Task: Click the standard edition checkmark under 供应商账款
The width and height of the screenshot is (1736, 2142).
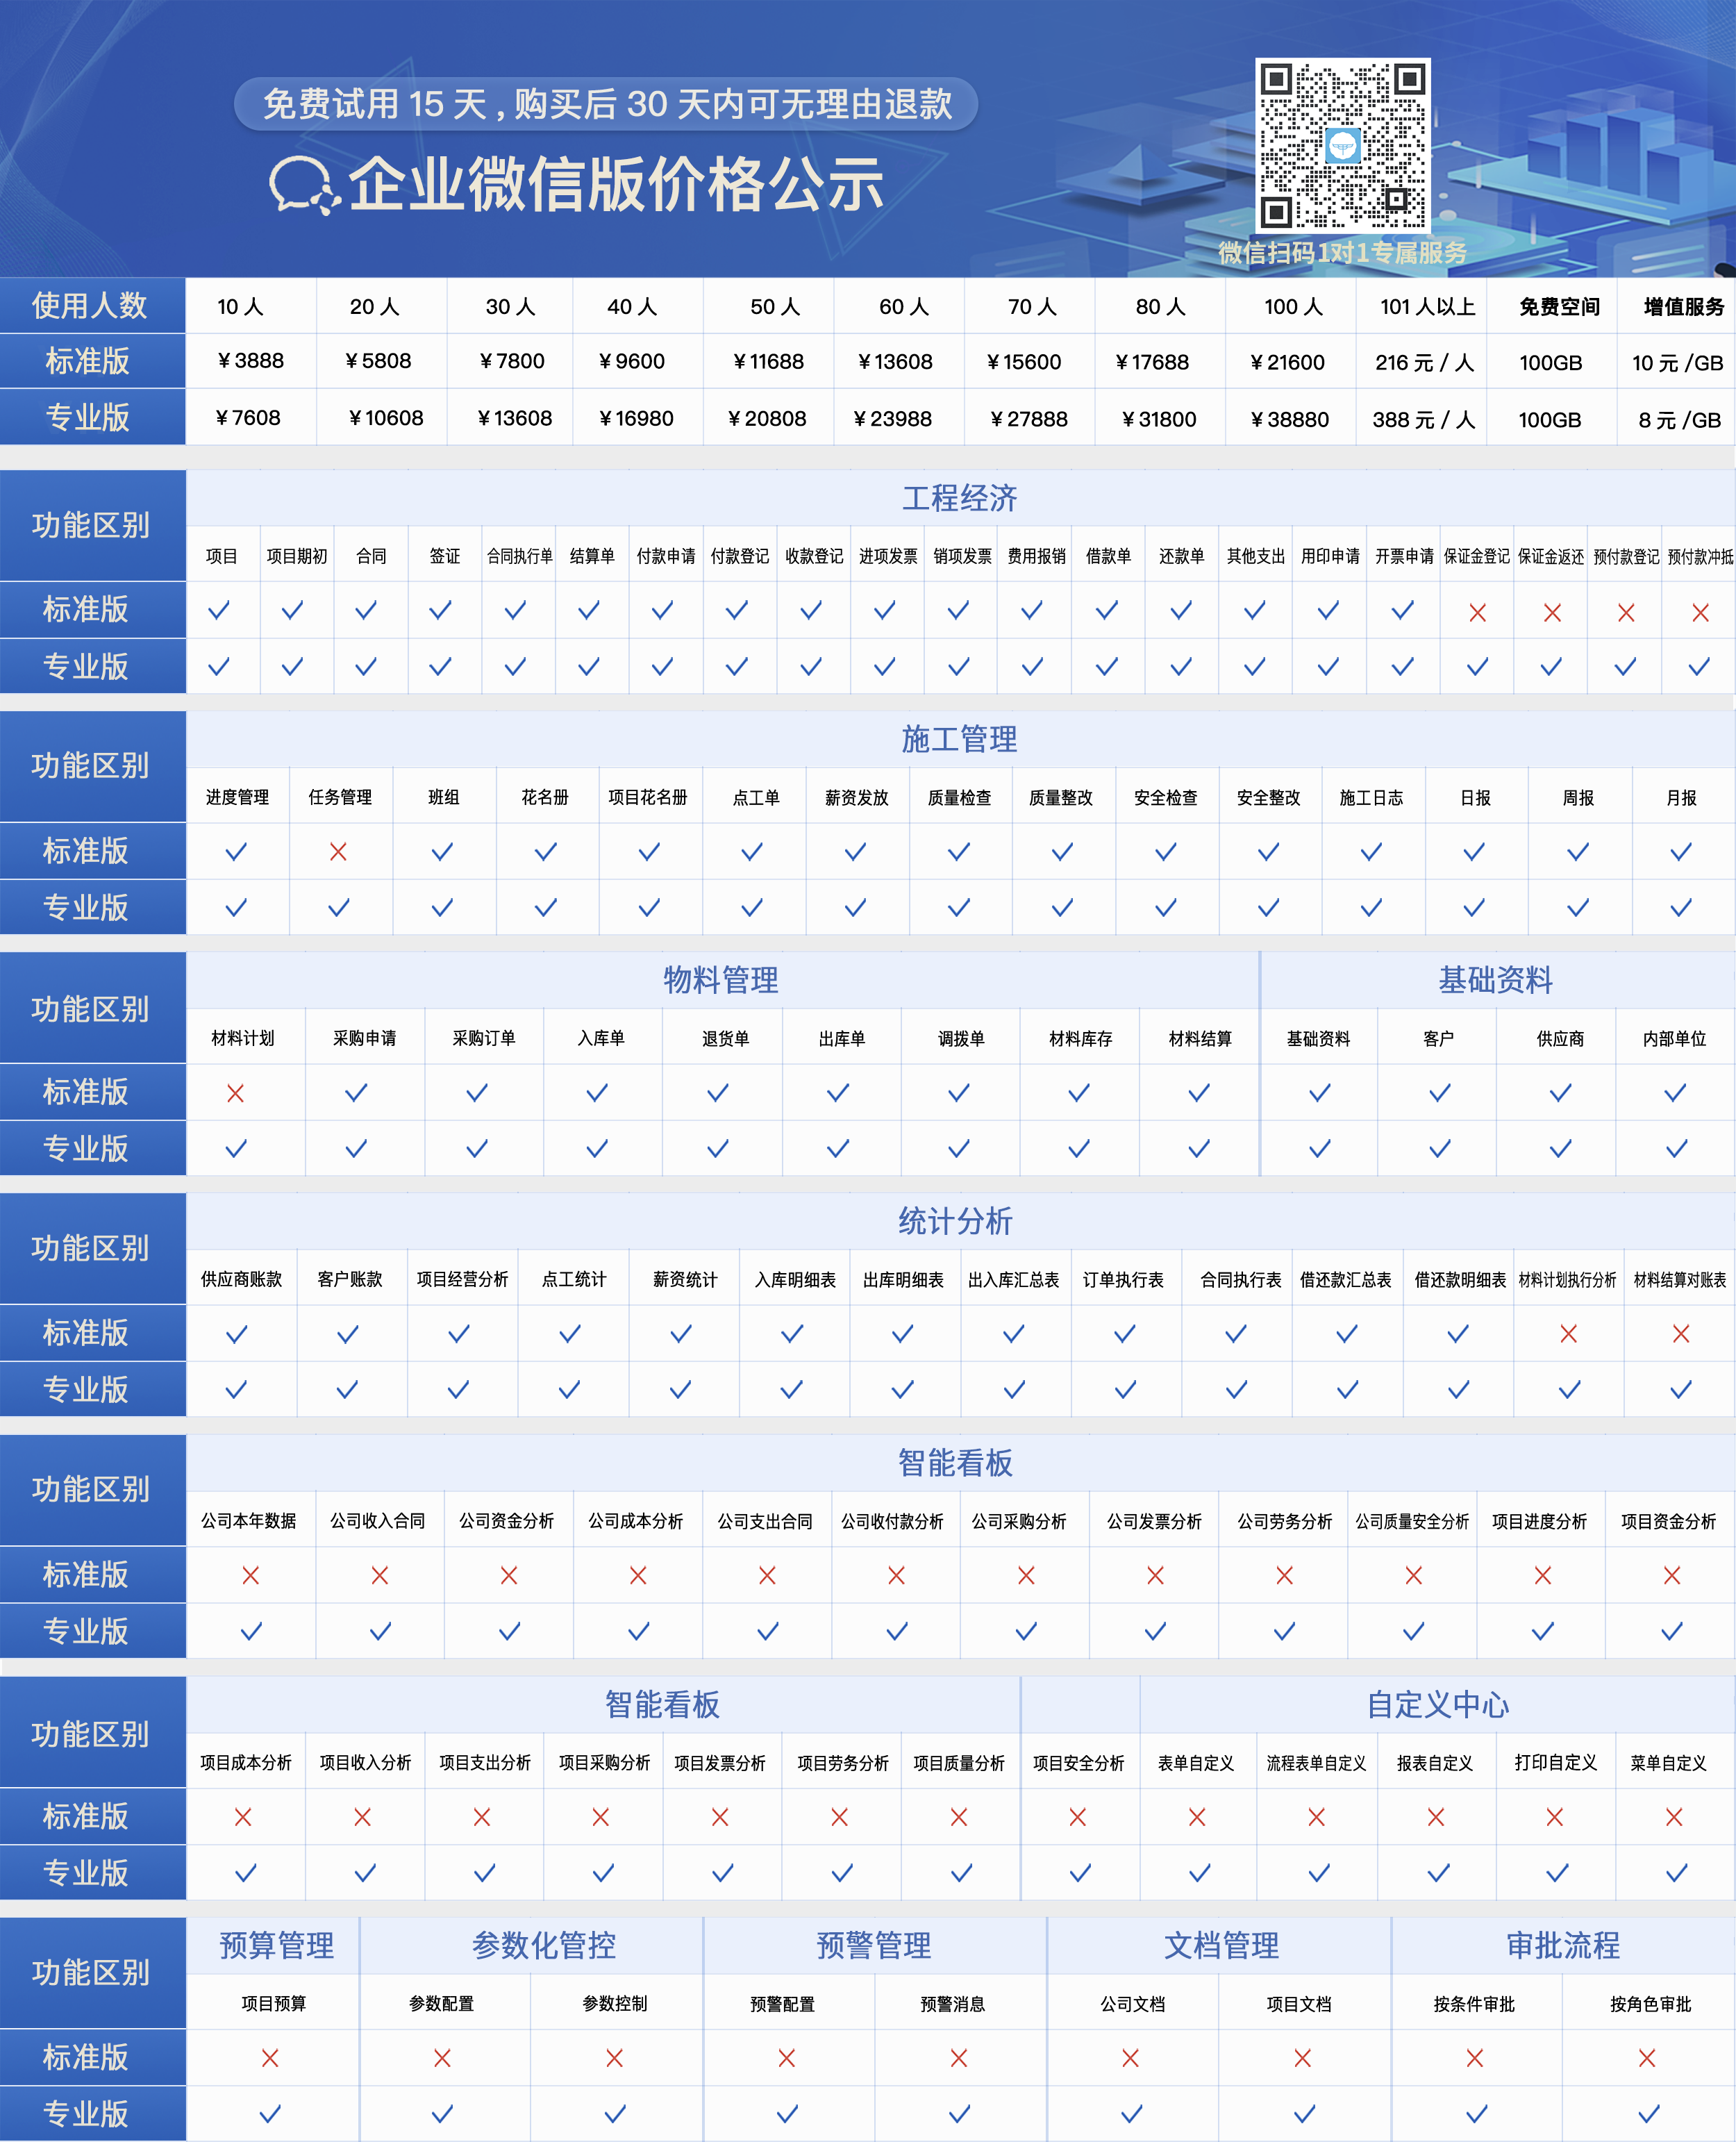Action: pyautogui.click(x=236, y=1334)
